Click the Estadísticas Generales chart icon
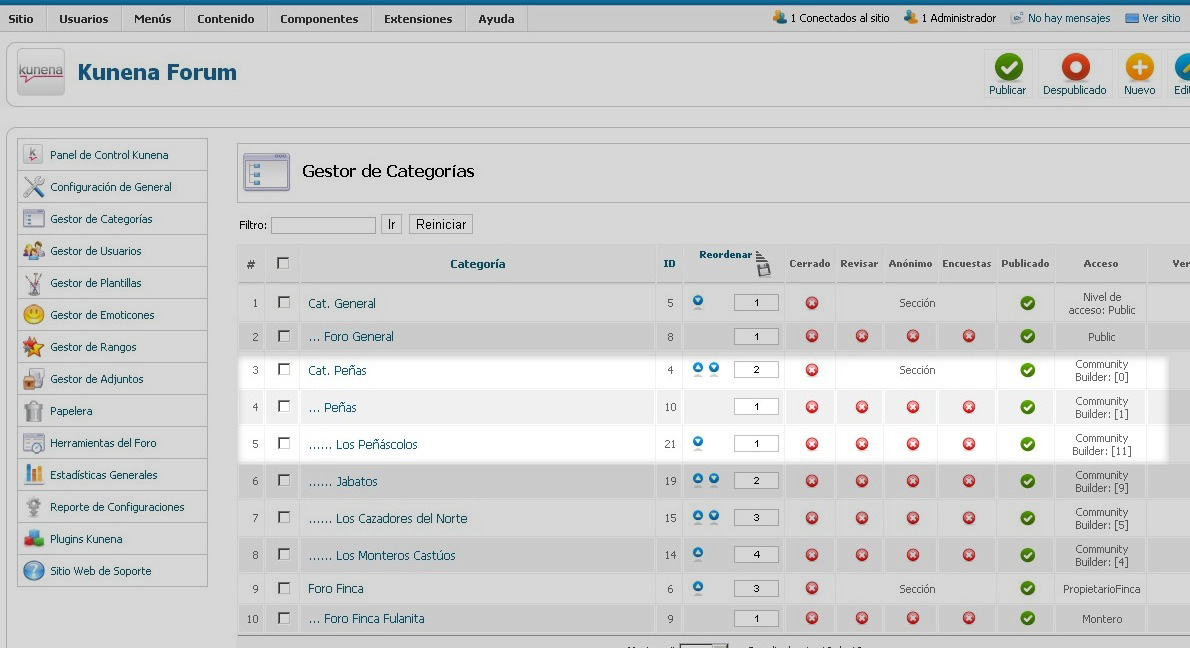This screenshot has height=648, width=1190. tap(33, 474)
